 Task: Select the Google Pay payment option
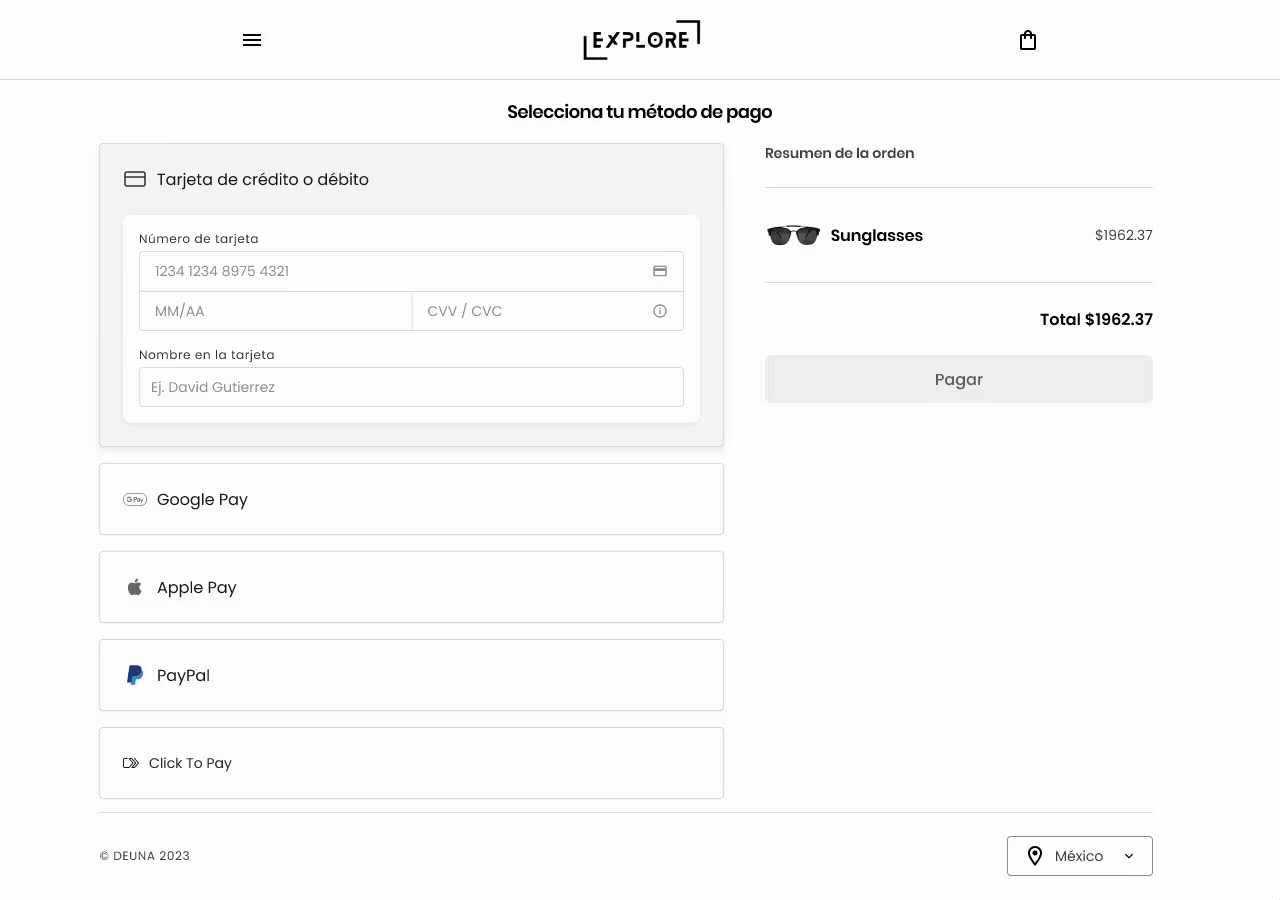coord(411,499)
